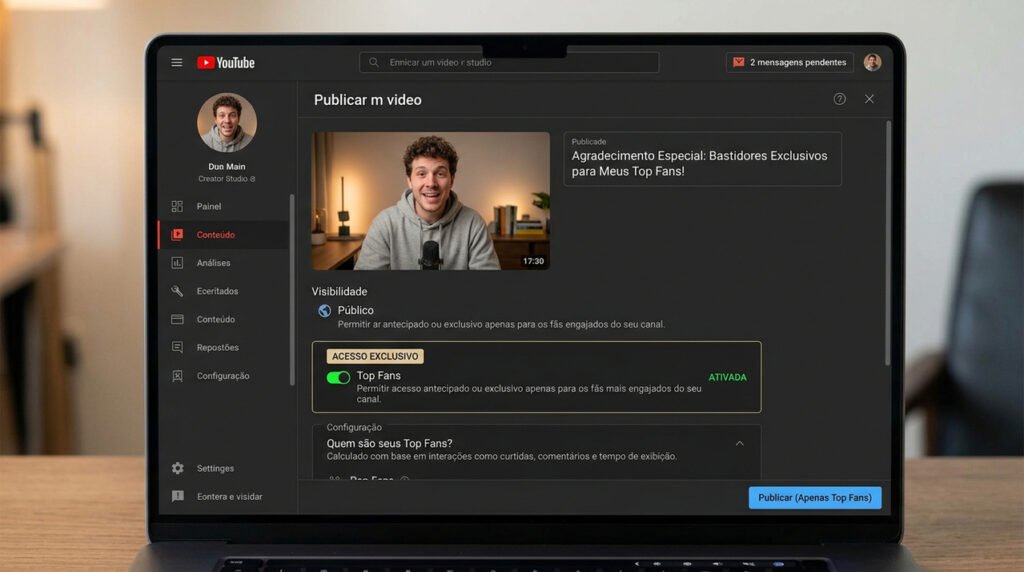Screen dimensions: 1024x572
Task: Click the YouTube logo
Action: 226,63
